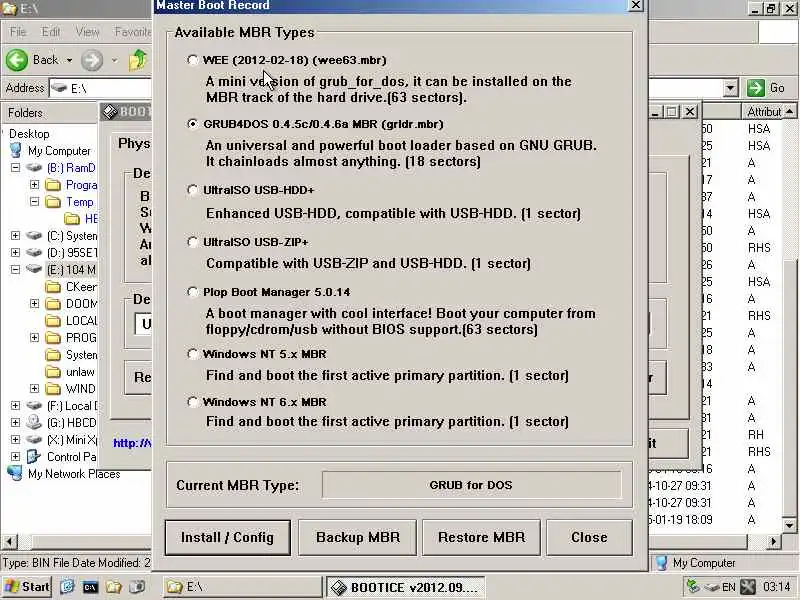This screenshot has height=600, width=800.
Task: Switch to BOOTICE v2012.09 taskbar button
Action: coord(406,587)
